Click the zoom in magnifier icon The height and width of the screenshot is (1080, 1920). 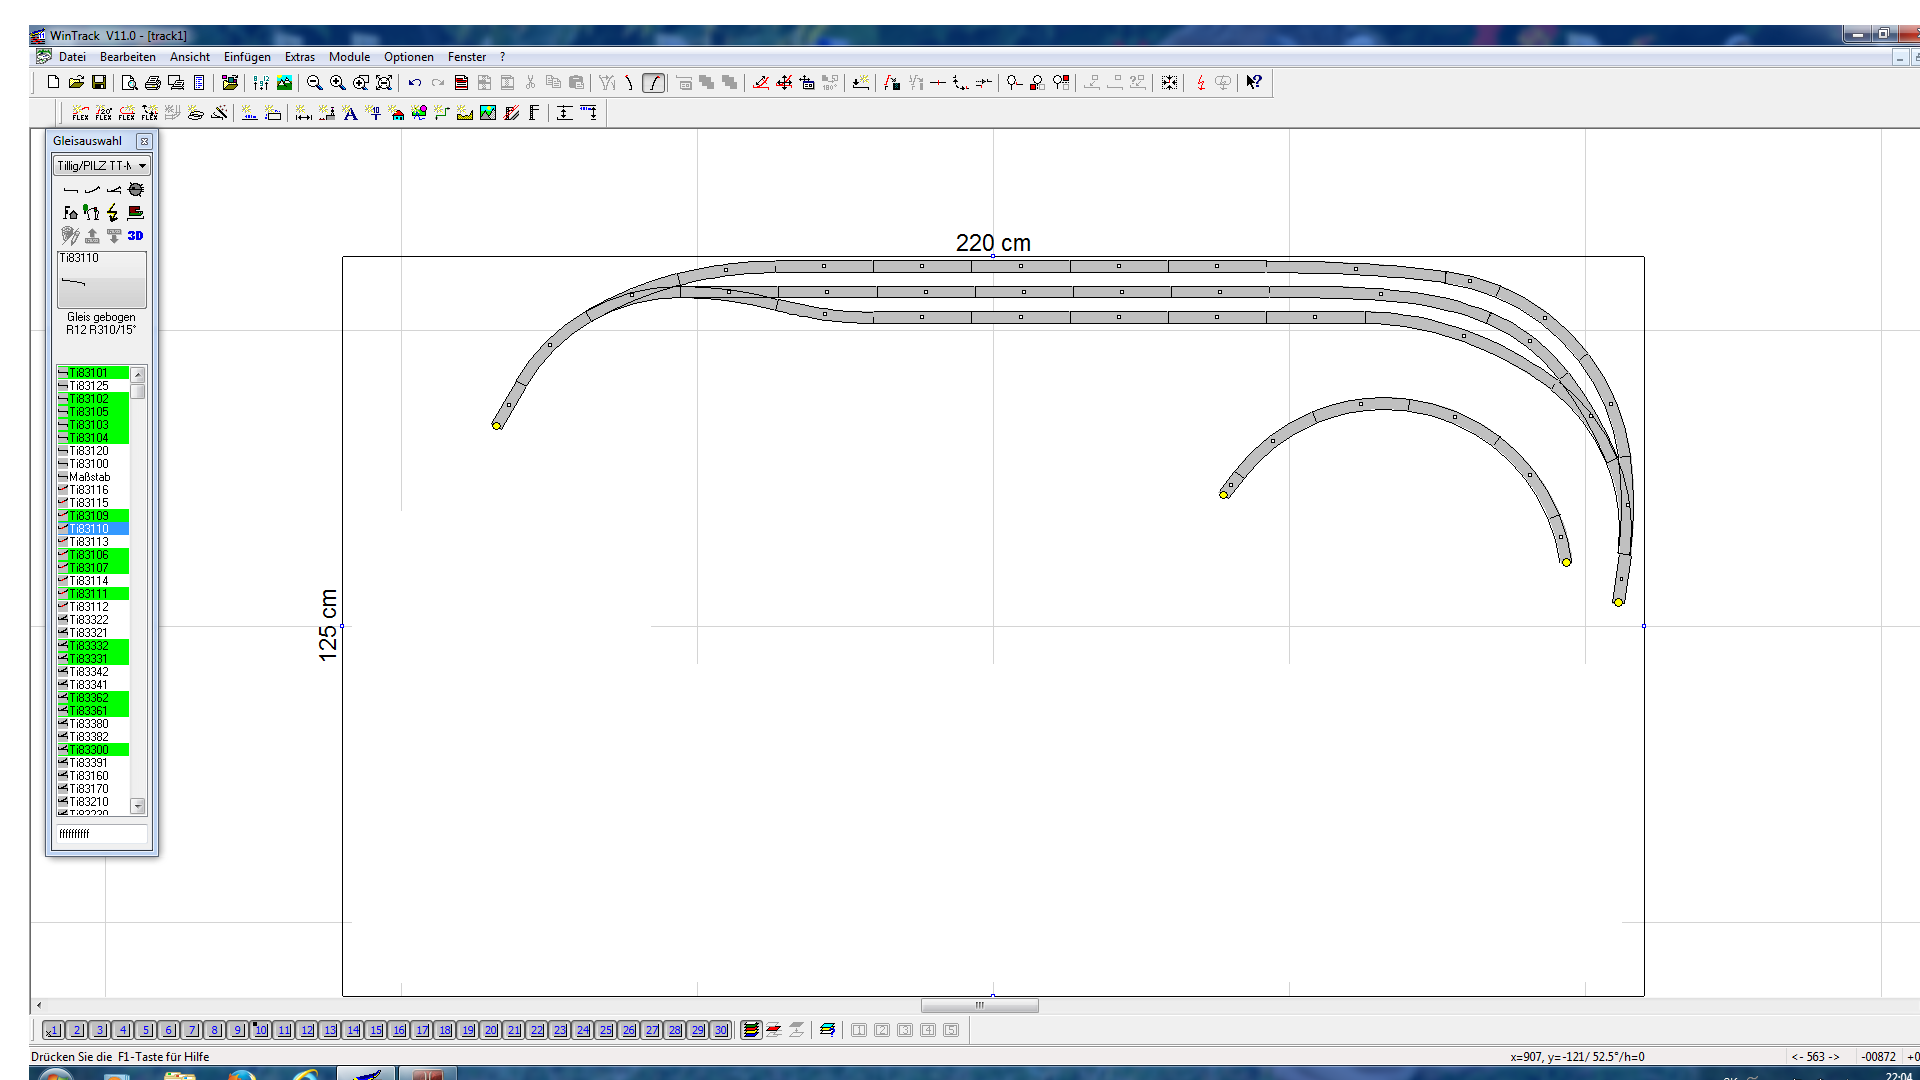(x=338, y=83)
